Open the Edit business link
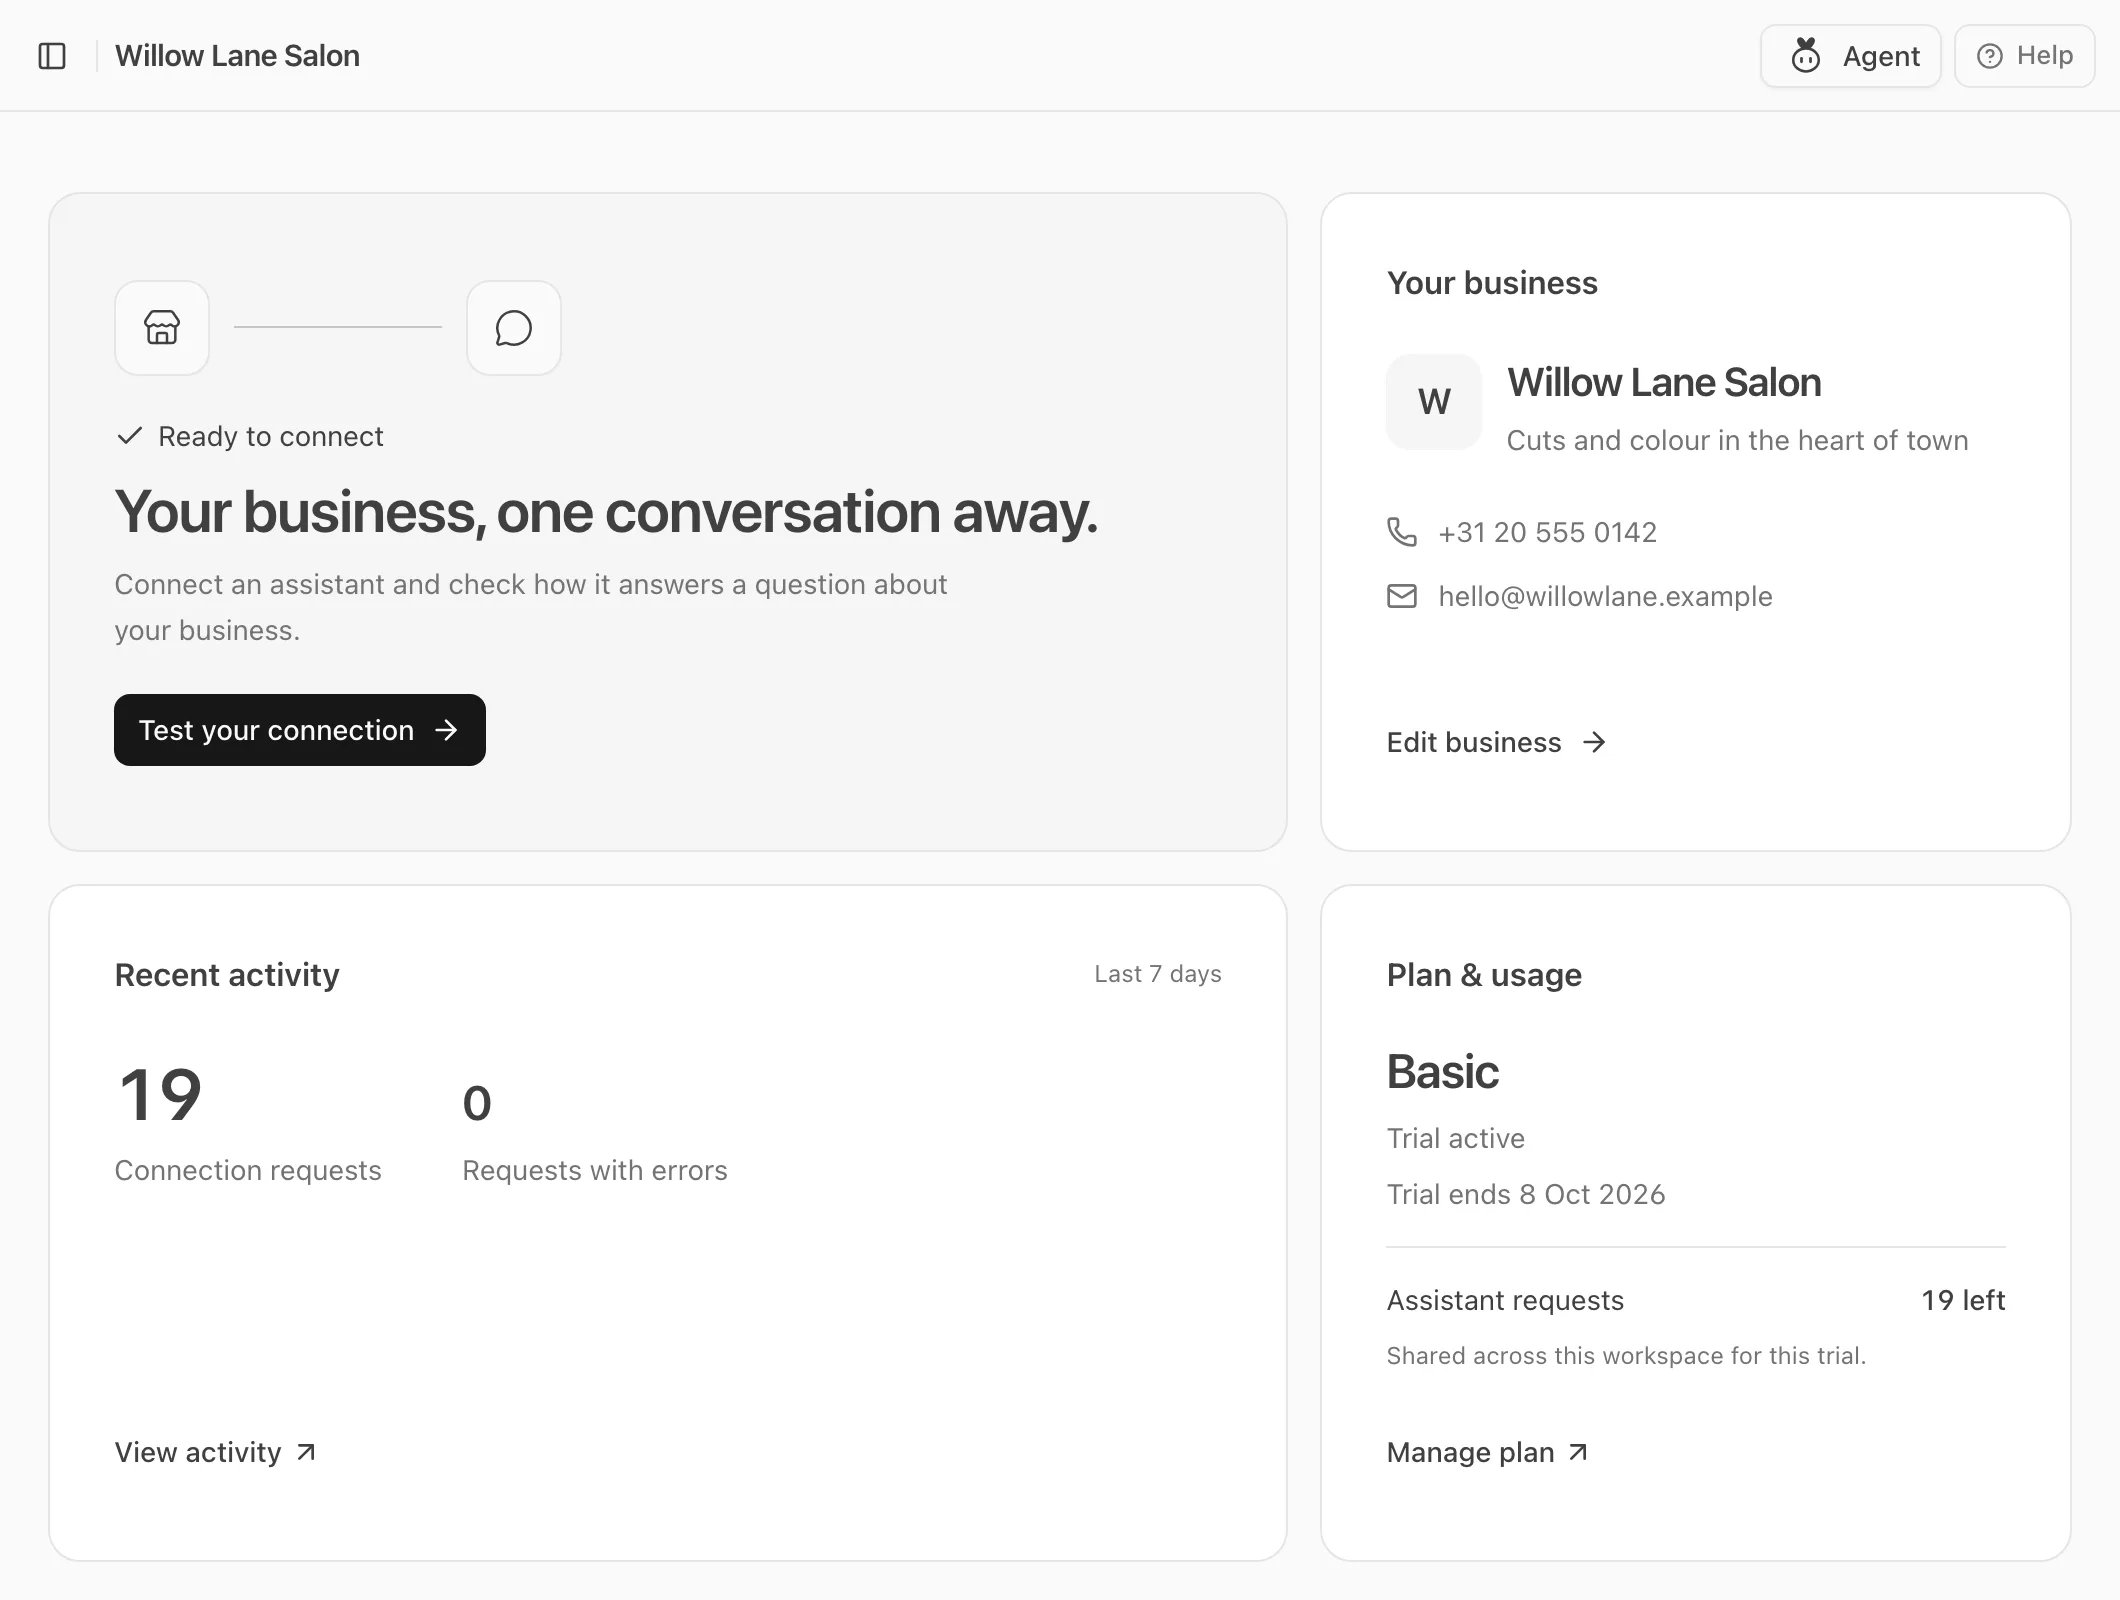 [1496, 742]
